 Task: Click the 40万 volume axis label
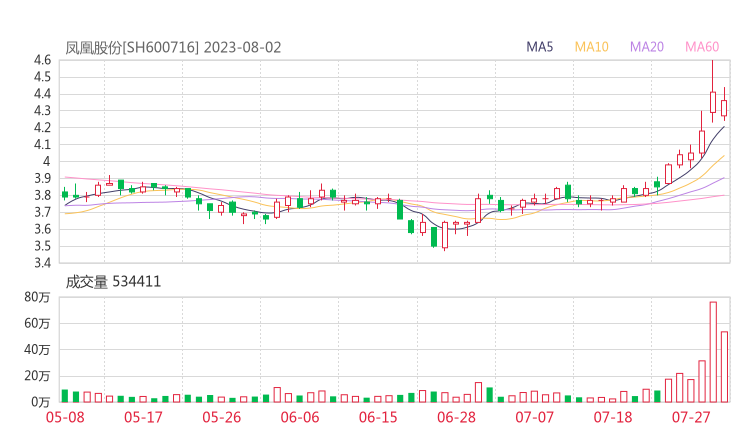coord(37,350)
